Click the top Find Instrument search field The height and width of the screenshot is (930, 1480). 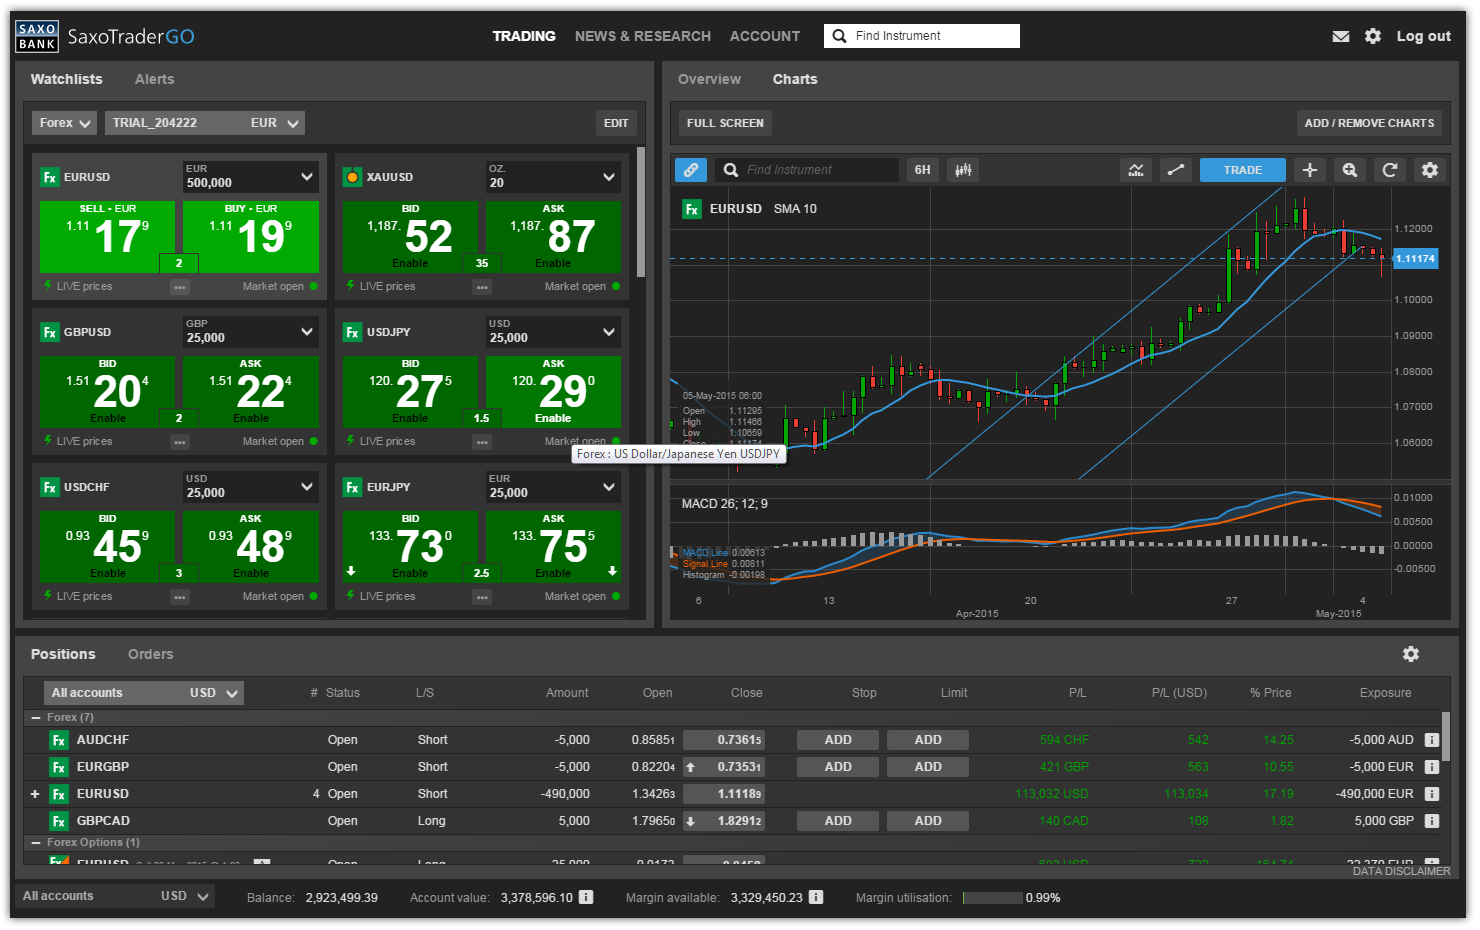point(922,36)
